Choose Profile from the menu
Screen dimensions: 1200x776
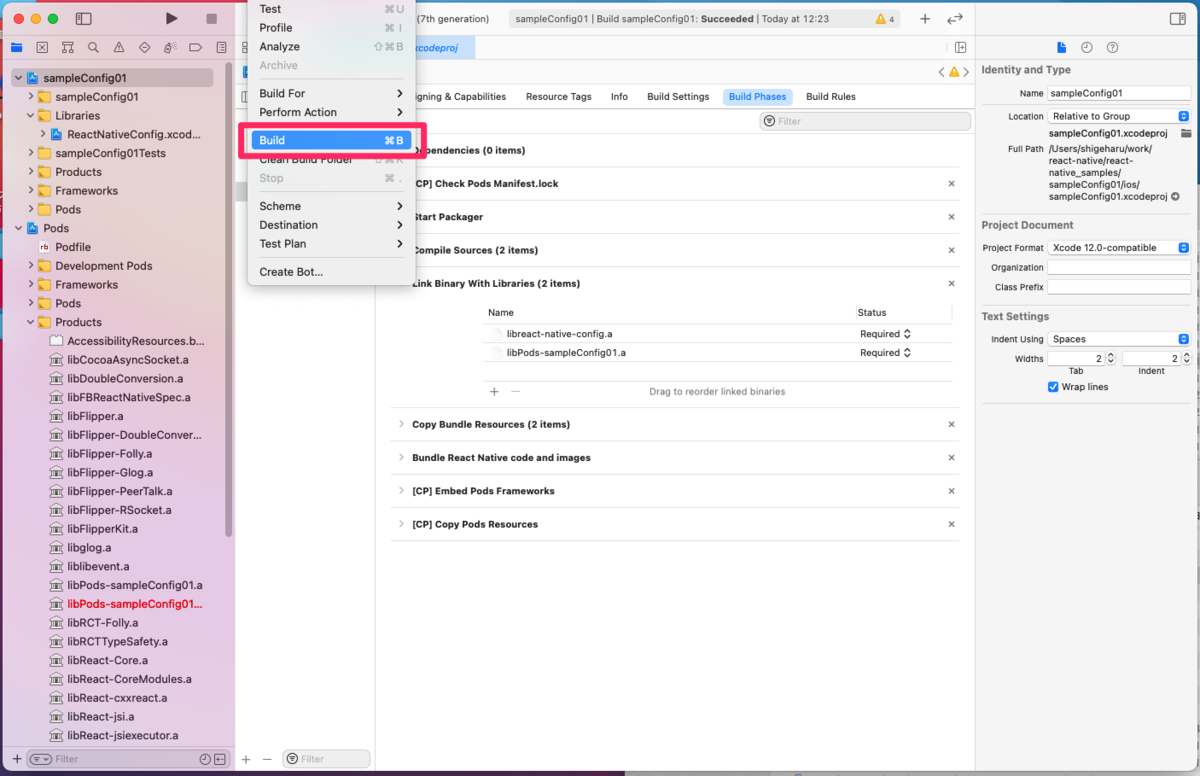coord(331,28)
